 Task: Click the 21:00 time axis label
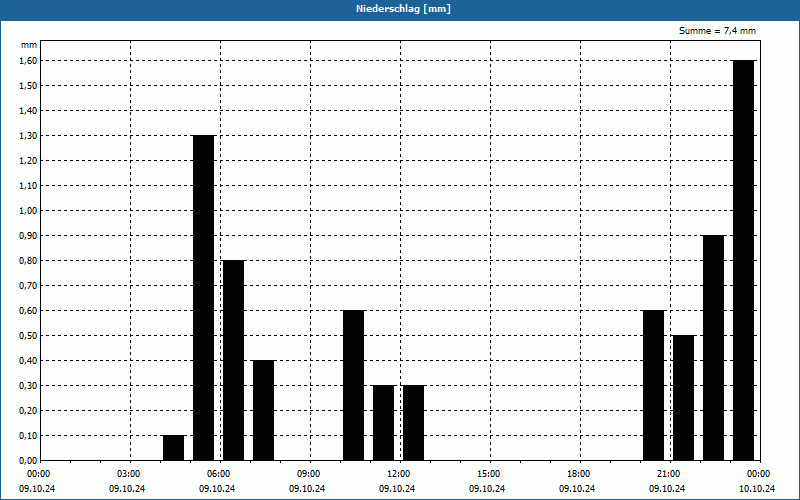669,474
